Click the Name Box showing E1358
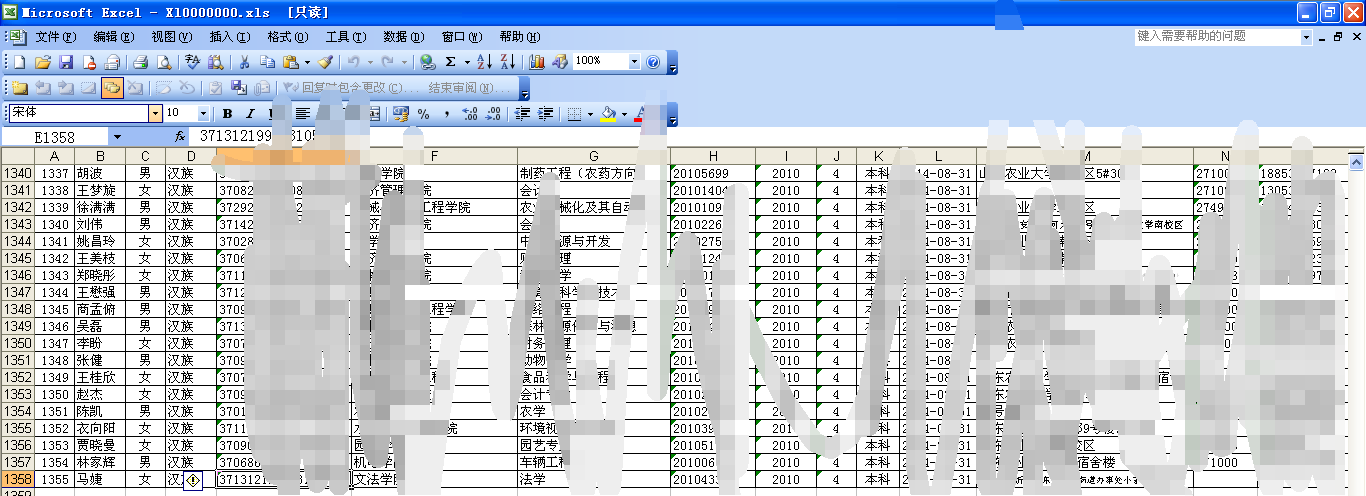The width and height of the screenshot is (1366, 496). click(x=56, y=136)
